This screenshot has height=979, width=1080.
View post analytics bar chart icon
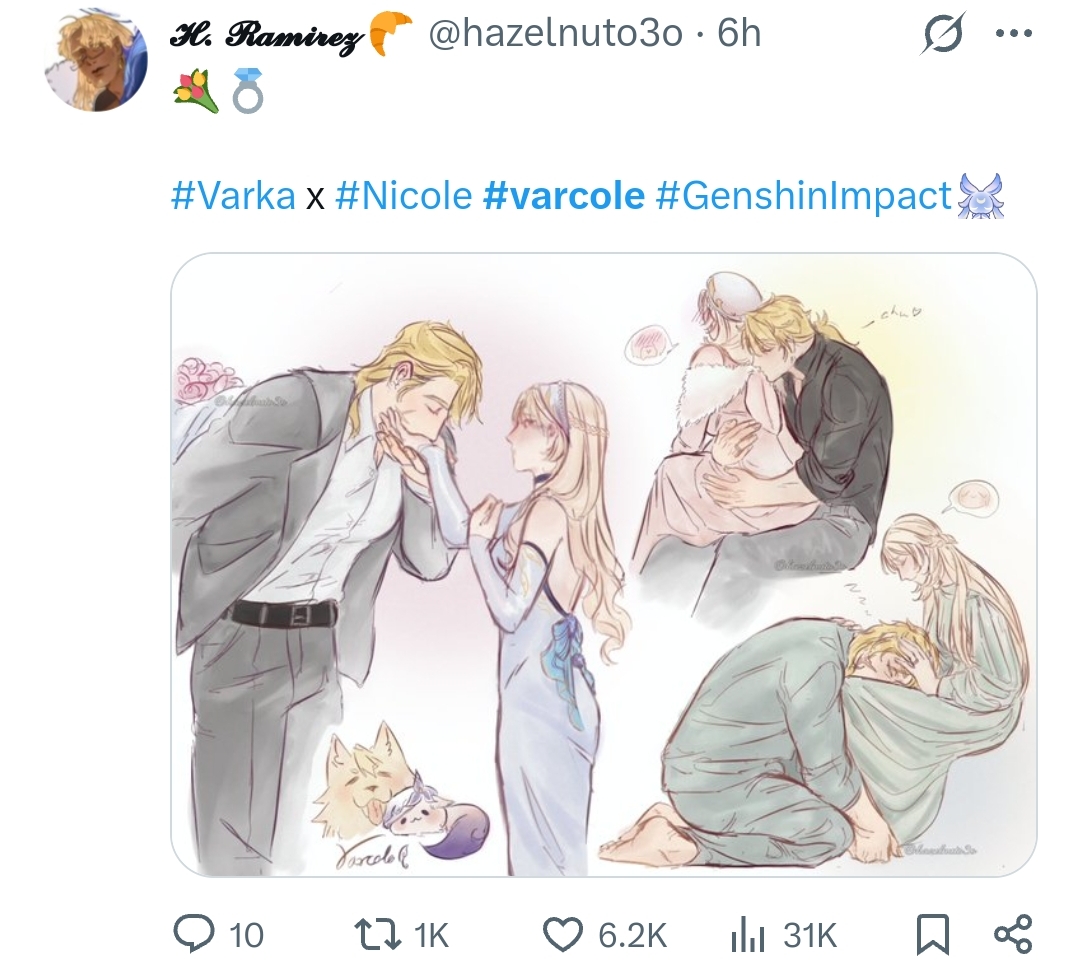point(747,936)
